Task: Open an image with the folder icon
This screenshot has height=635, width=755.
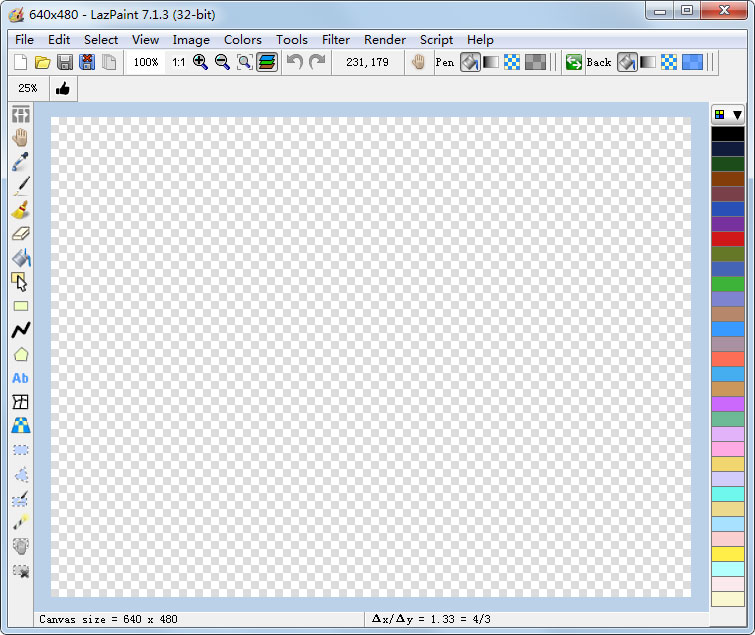Action: pos(42,62)
